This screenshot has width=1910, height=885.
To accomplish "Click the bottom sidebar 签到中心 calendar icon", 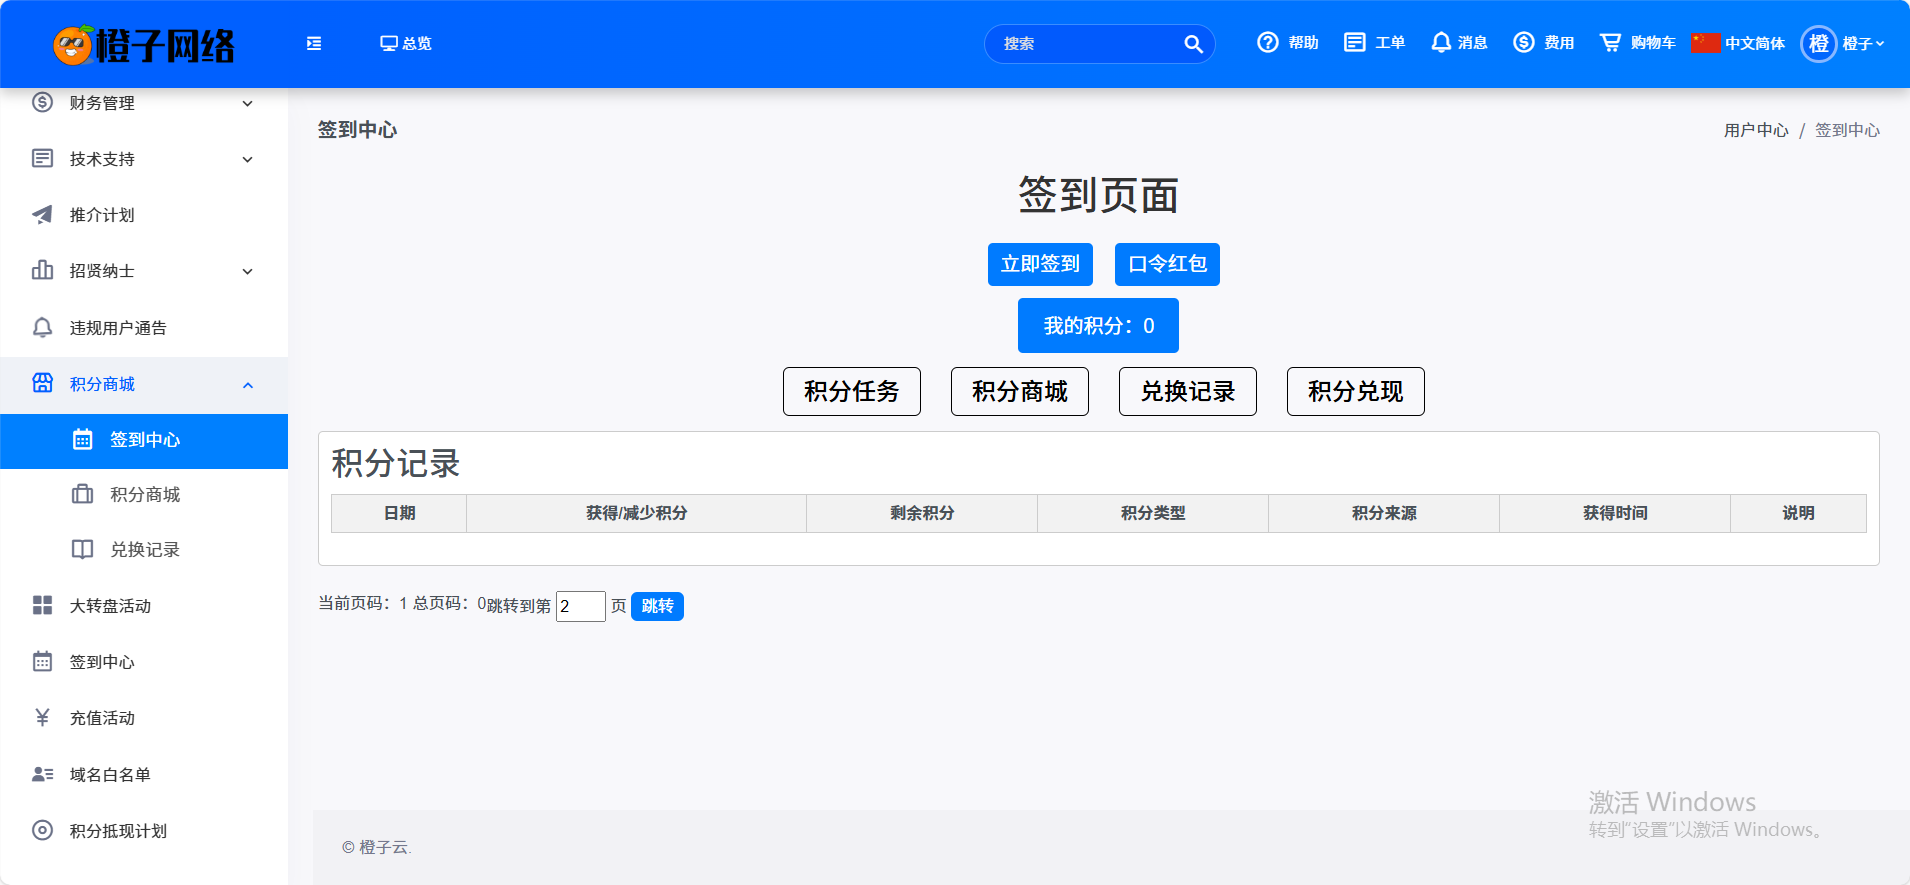I will (x=42, y=661).
